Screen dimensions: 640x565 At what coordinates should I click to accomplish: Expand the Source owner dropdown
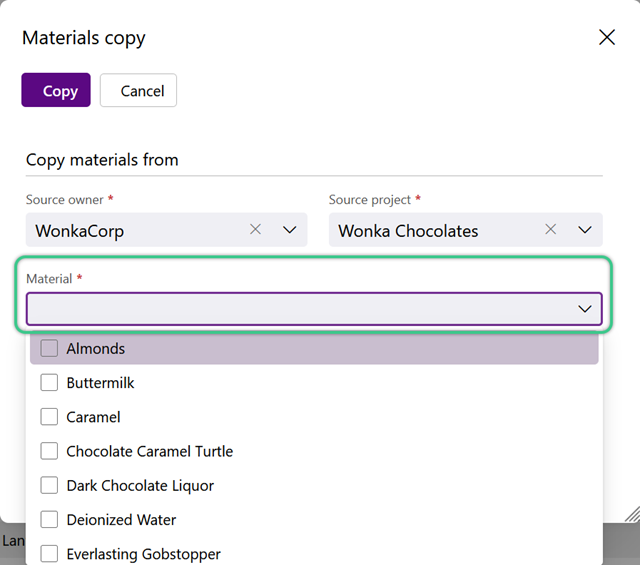(289, 230)
